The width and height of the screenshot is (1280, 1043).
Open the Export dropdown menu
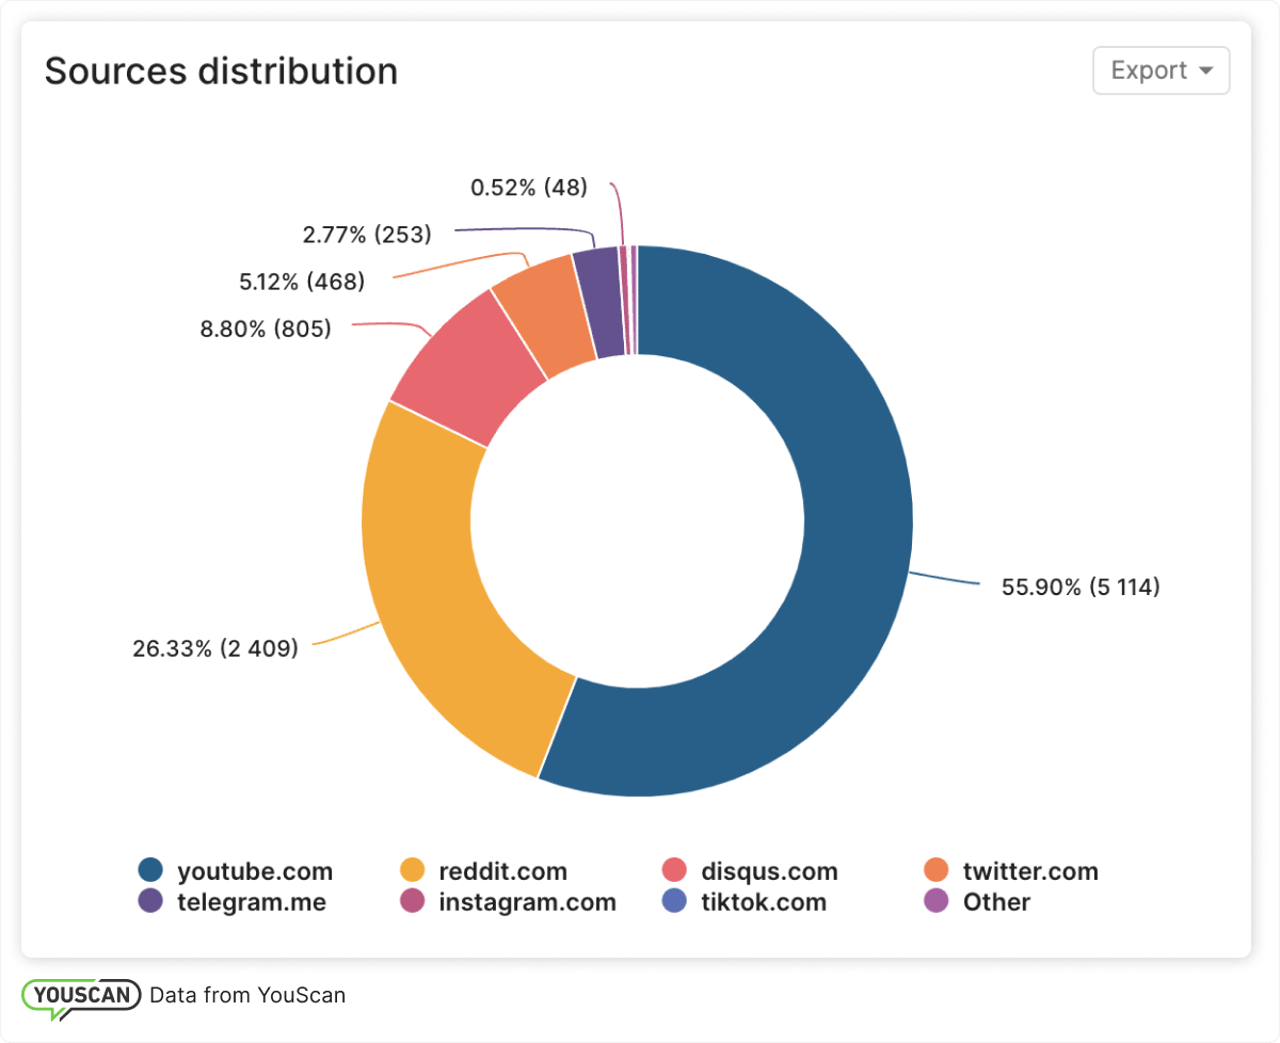point(1160,71)
